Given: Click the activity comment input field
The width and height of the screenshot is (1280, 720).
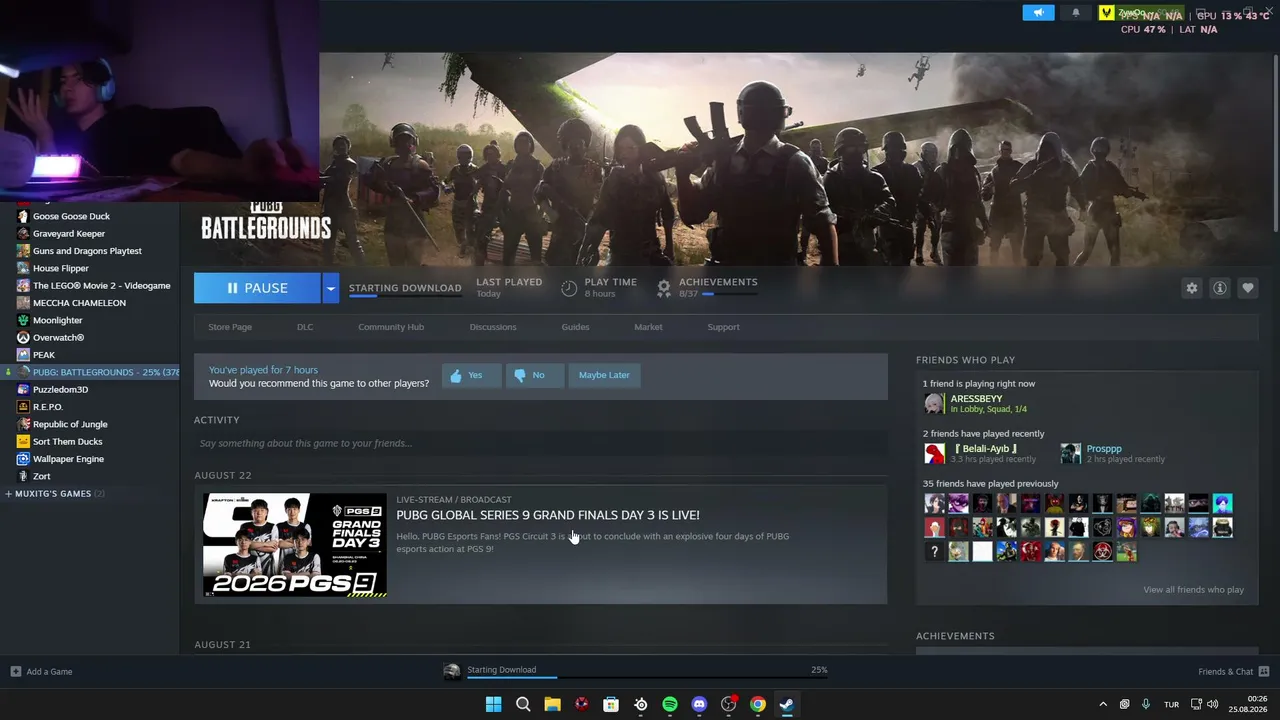Looking at the screenshot, I should pyautogui.click(x=540, y=443).
